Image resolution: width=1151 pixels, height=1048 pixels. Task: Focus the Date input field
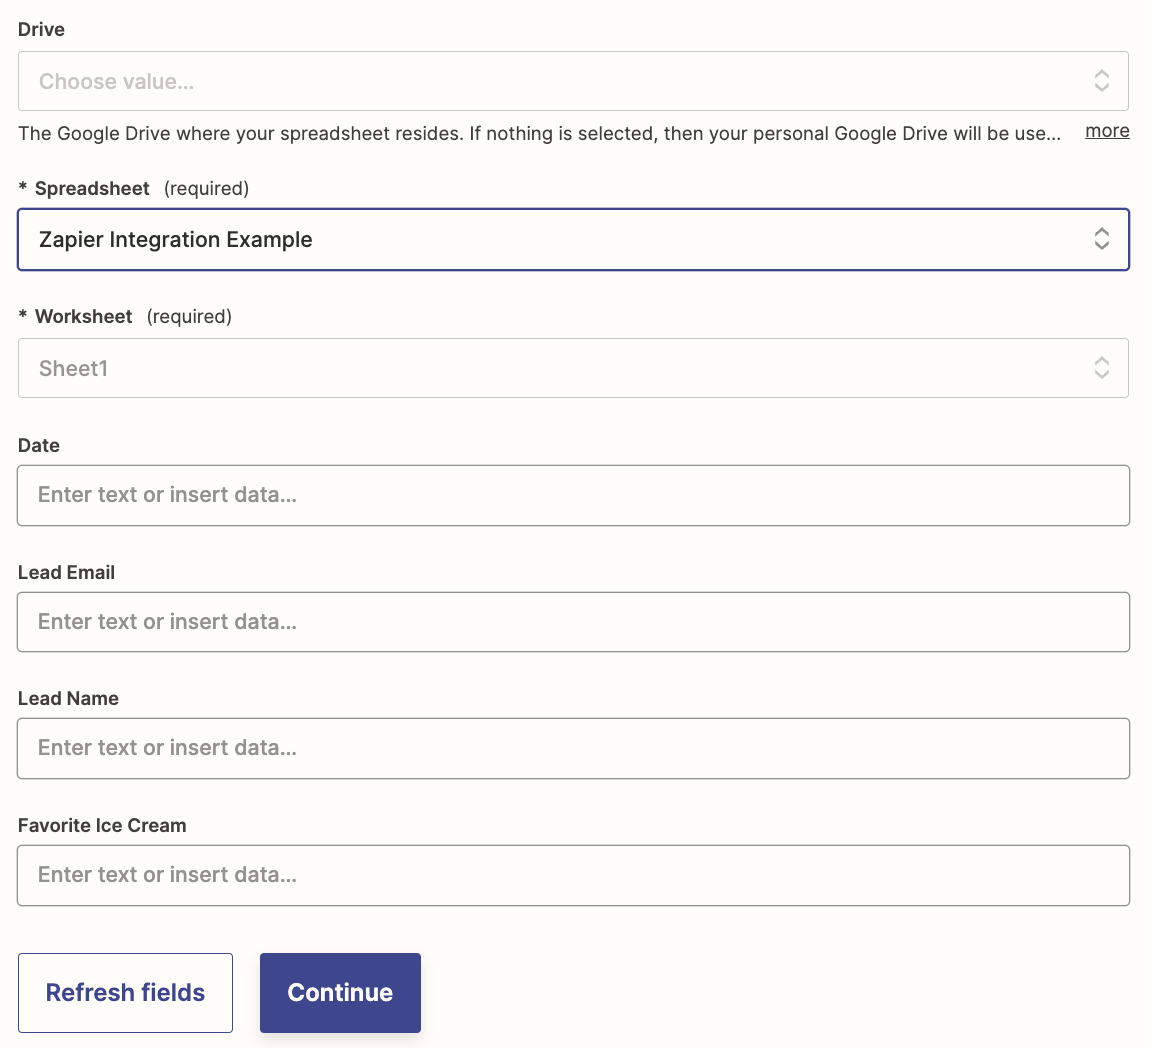(573, 495)
